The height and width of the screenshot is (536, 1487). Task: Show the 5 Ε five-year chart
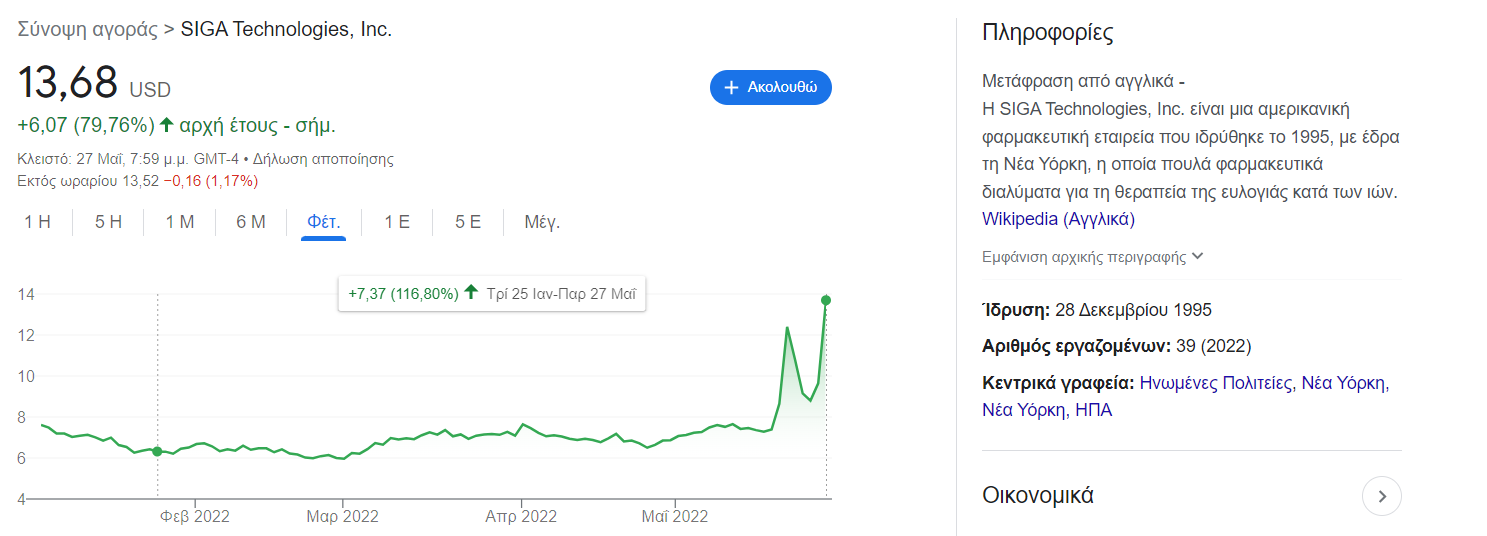[x=468, y=222]
